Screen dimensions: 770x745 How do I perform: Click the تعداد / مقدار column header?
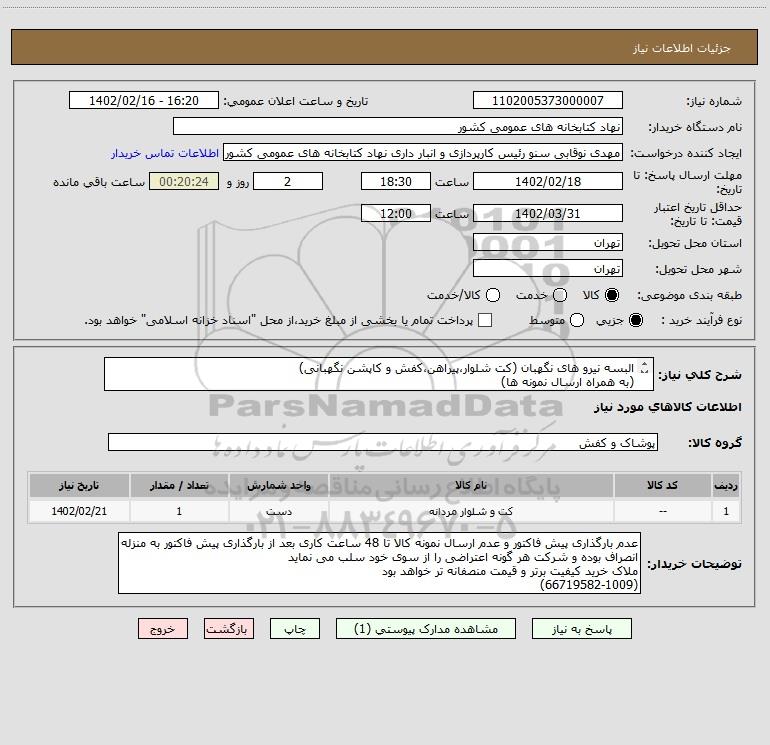[x=179, y=485]
